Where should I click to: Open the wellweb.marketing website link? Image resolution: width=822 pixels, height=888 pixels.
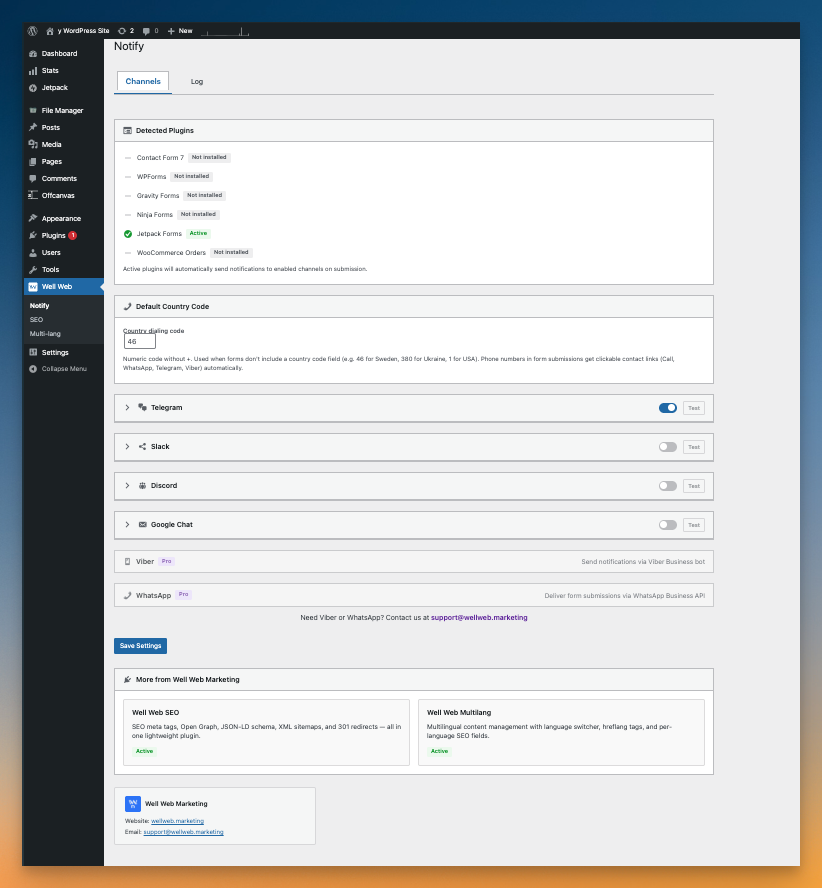177,821
